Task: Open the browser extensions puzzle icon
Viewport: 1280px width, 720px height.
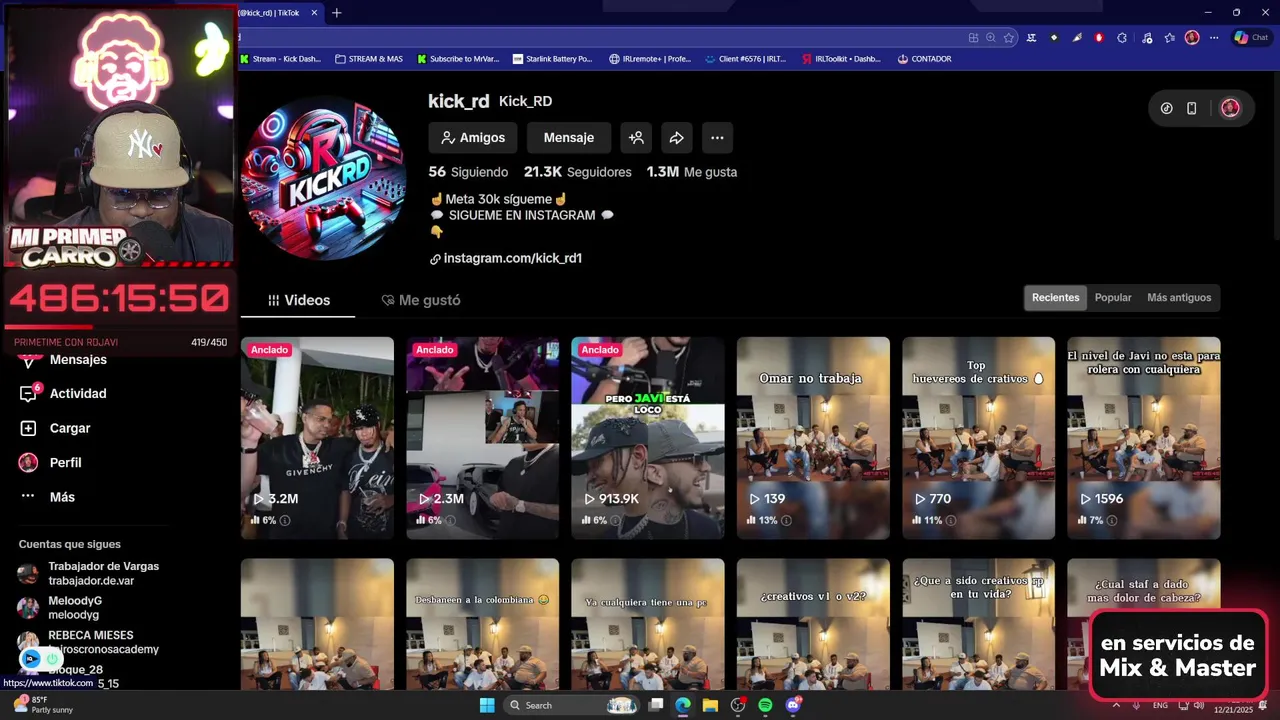Action: pyautogui.click(x=1122, y=38)
